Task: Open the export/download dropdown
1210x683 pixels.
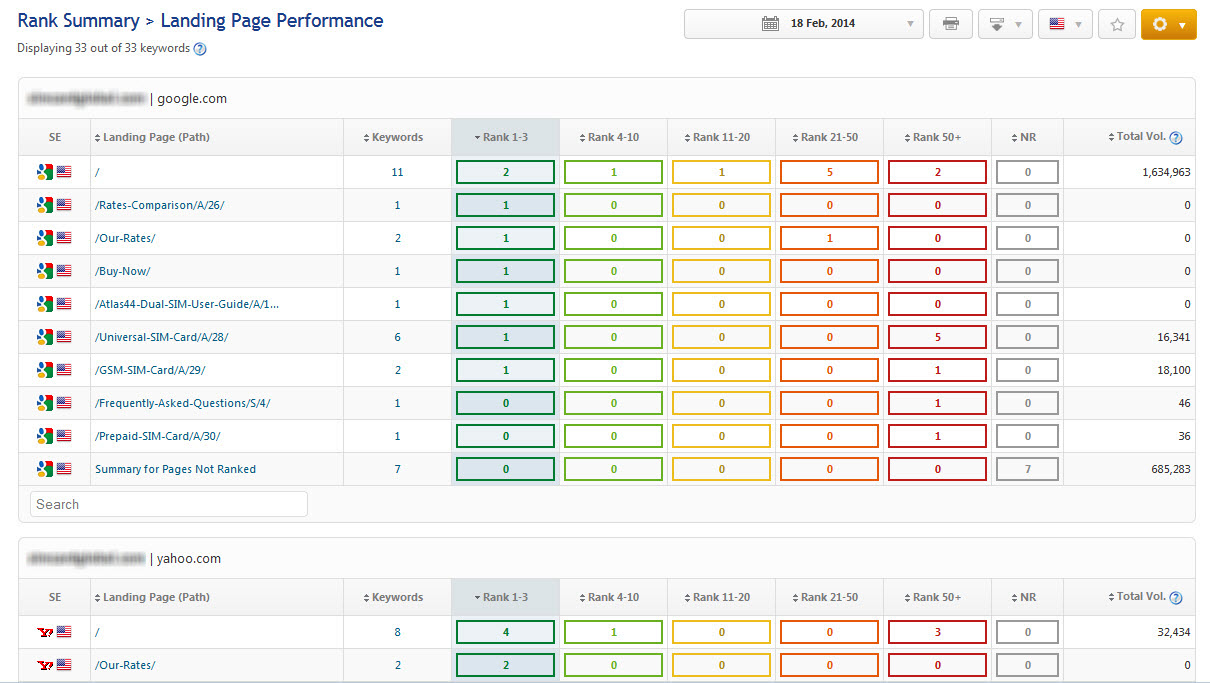Action: point(1005,24)
